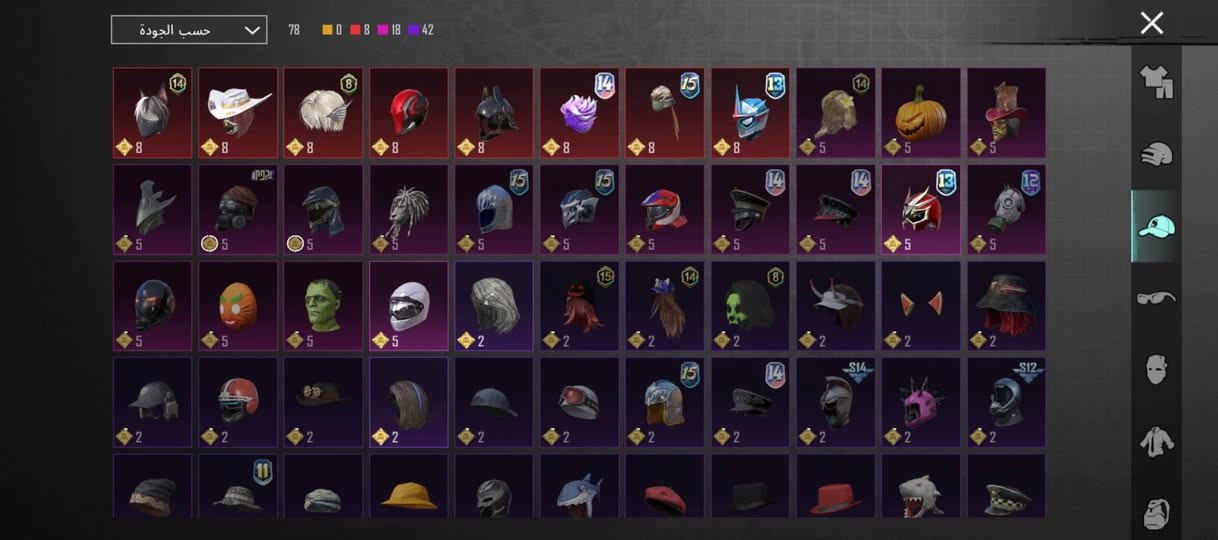
Task: Open the outfits (shirt and pants) category
Action: [1156, 83]
